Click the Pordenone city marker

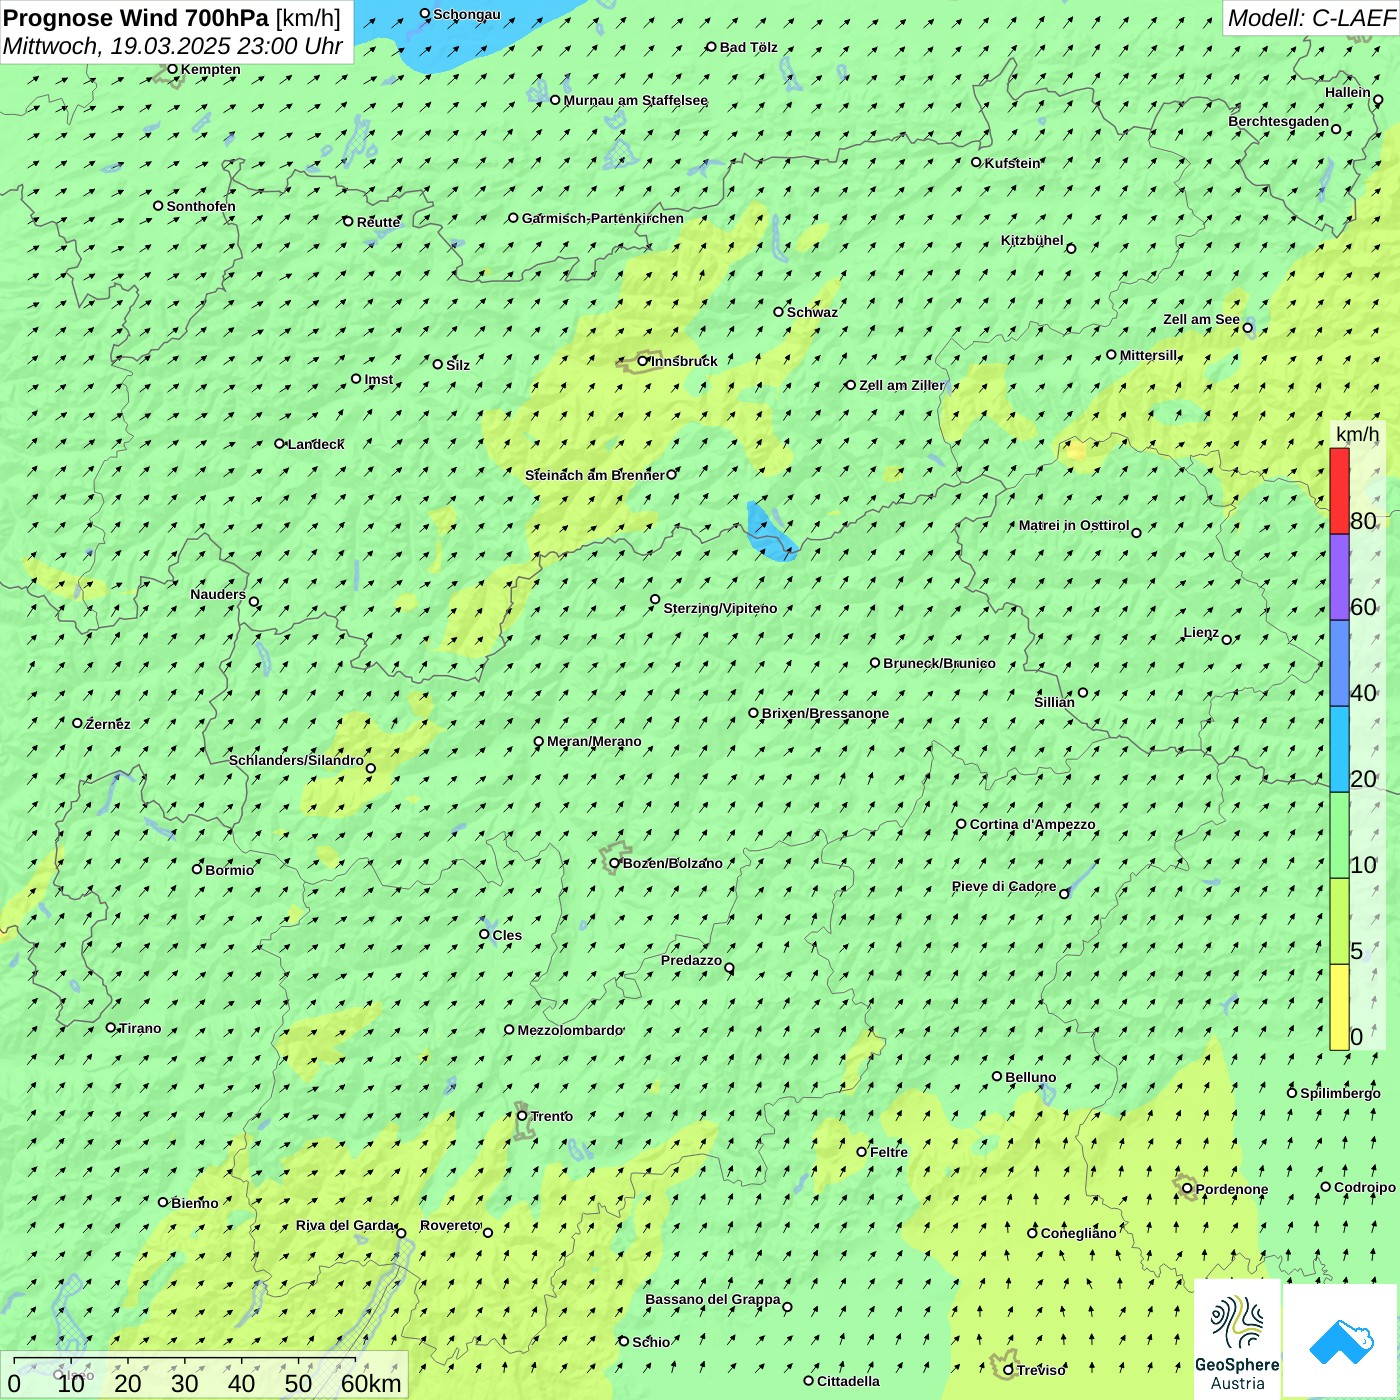coord(1187,1189)
